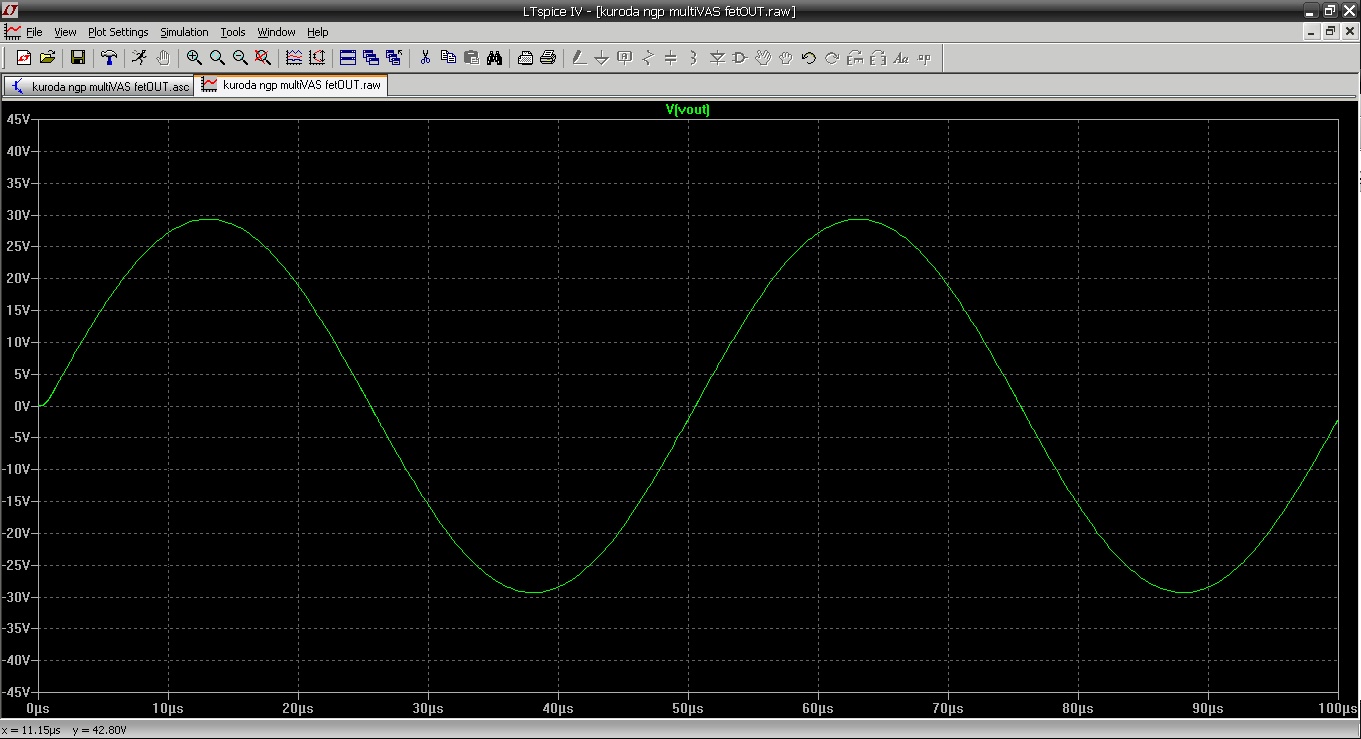Click the Rotate component icon
Viewport: 1361px width, 739px height.
pyautogui.click(x=855, y=58)
